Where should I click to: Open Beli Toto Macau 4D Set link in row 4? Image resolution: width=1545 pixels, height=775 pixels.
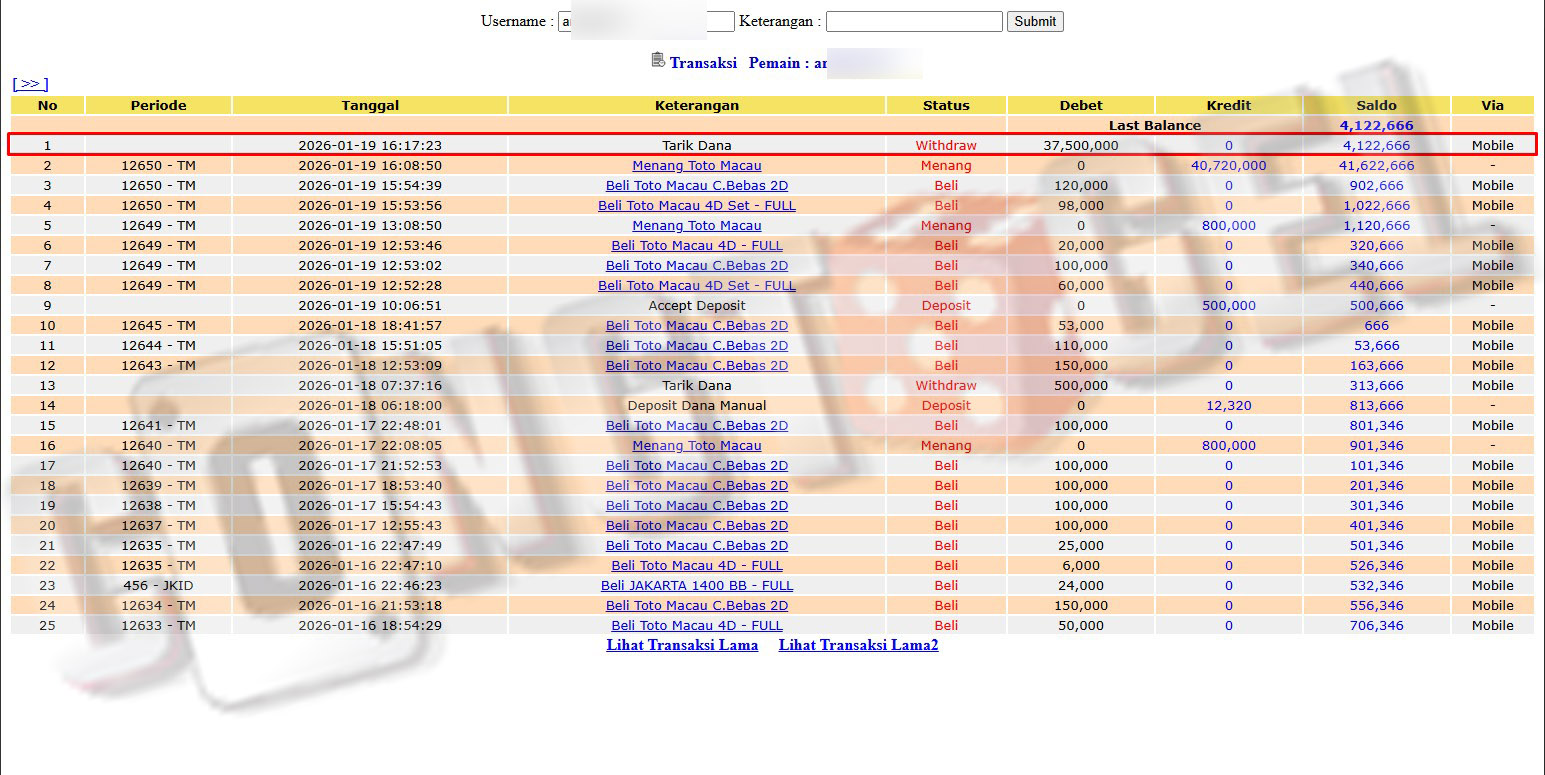696,206
